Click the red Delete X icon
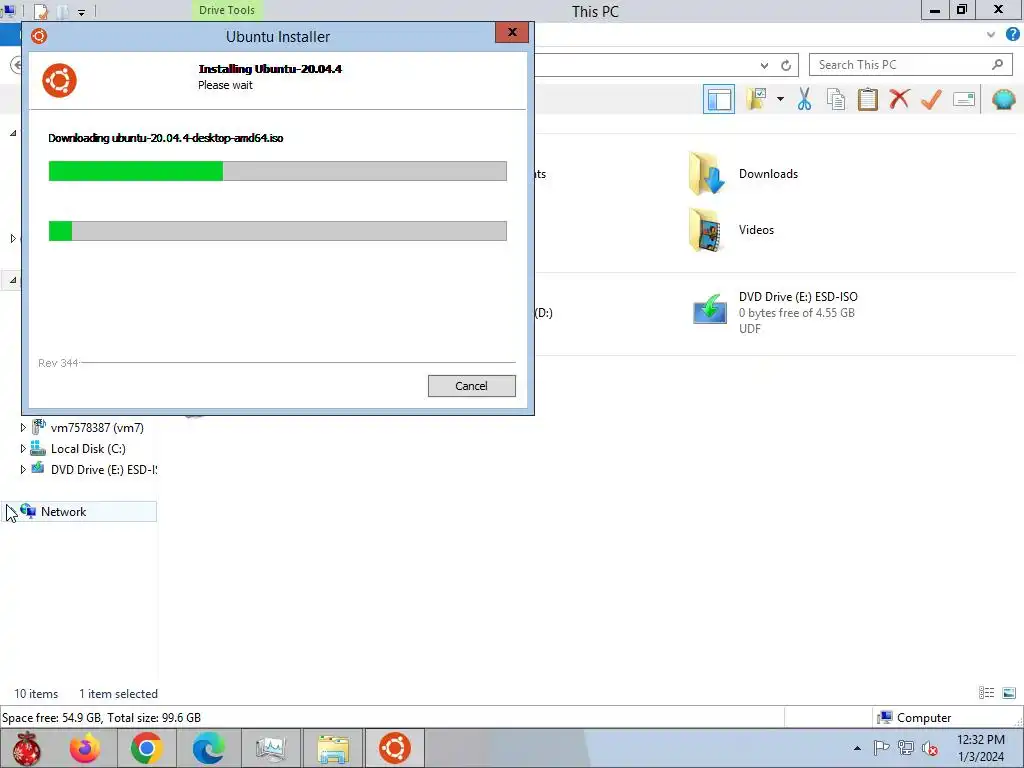Viewport: 1024px width, 768px height. (899, 99)
